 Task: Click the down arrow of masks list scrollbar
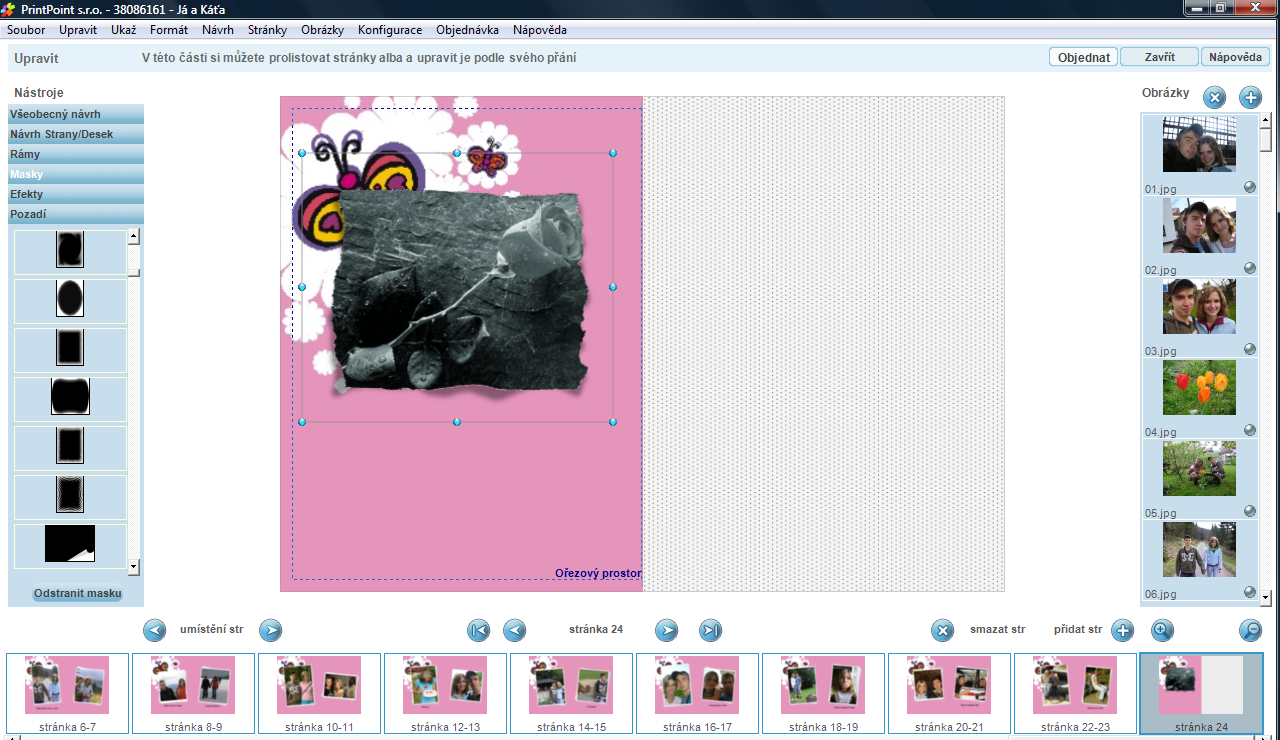click(134, 567)
